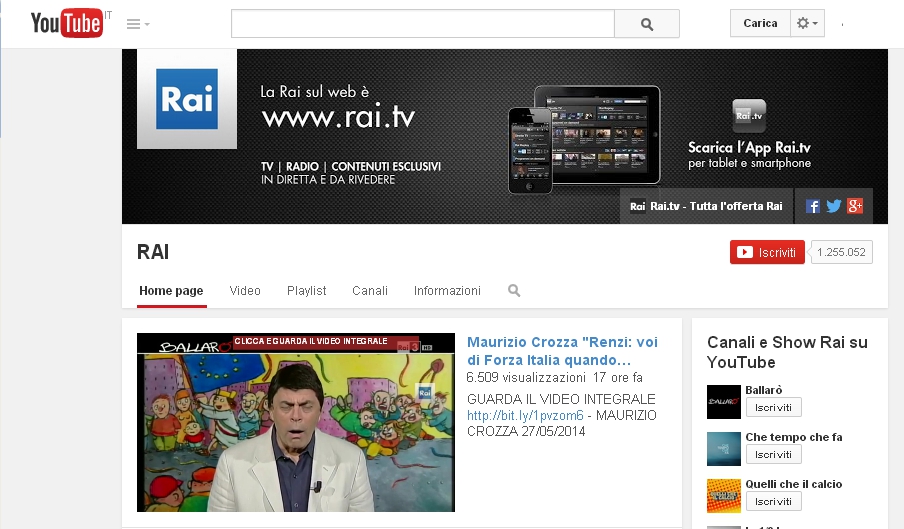Open the Quelli che il calcio link
Screen dimensions: 904x529
[x=794, y=484]
